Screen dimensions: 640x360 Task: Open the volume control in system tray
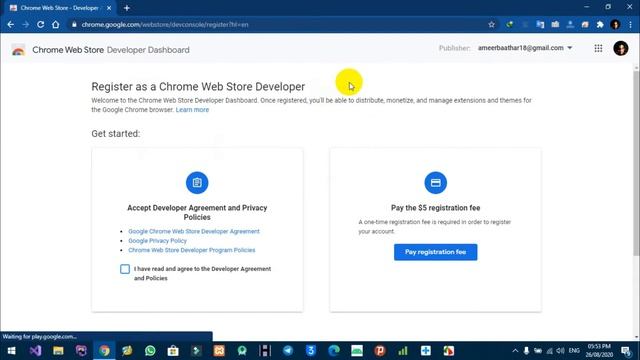pyautogui.click(x=560, y=351)
